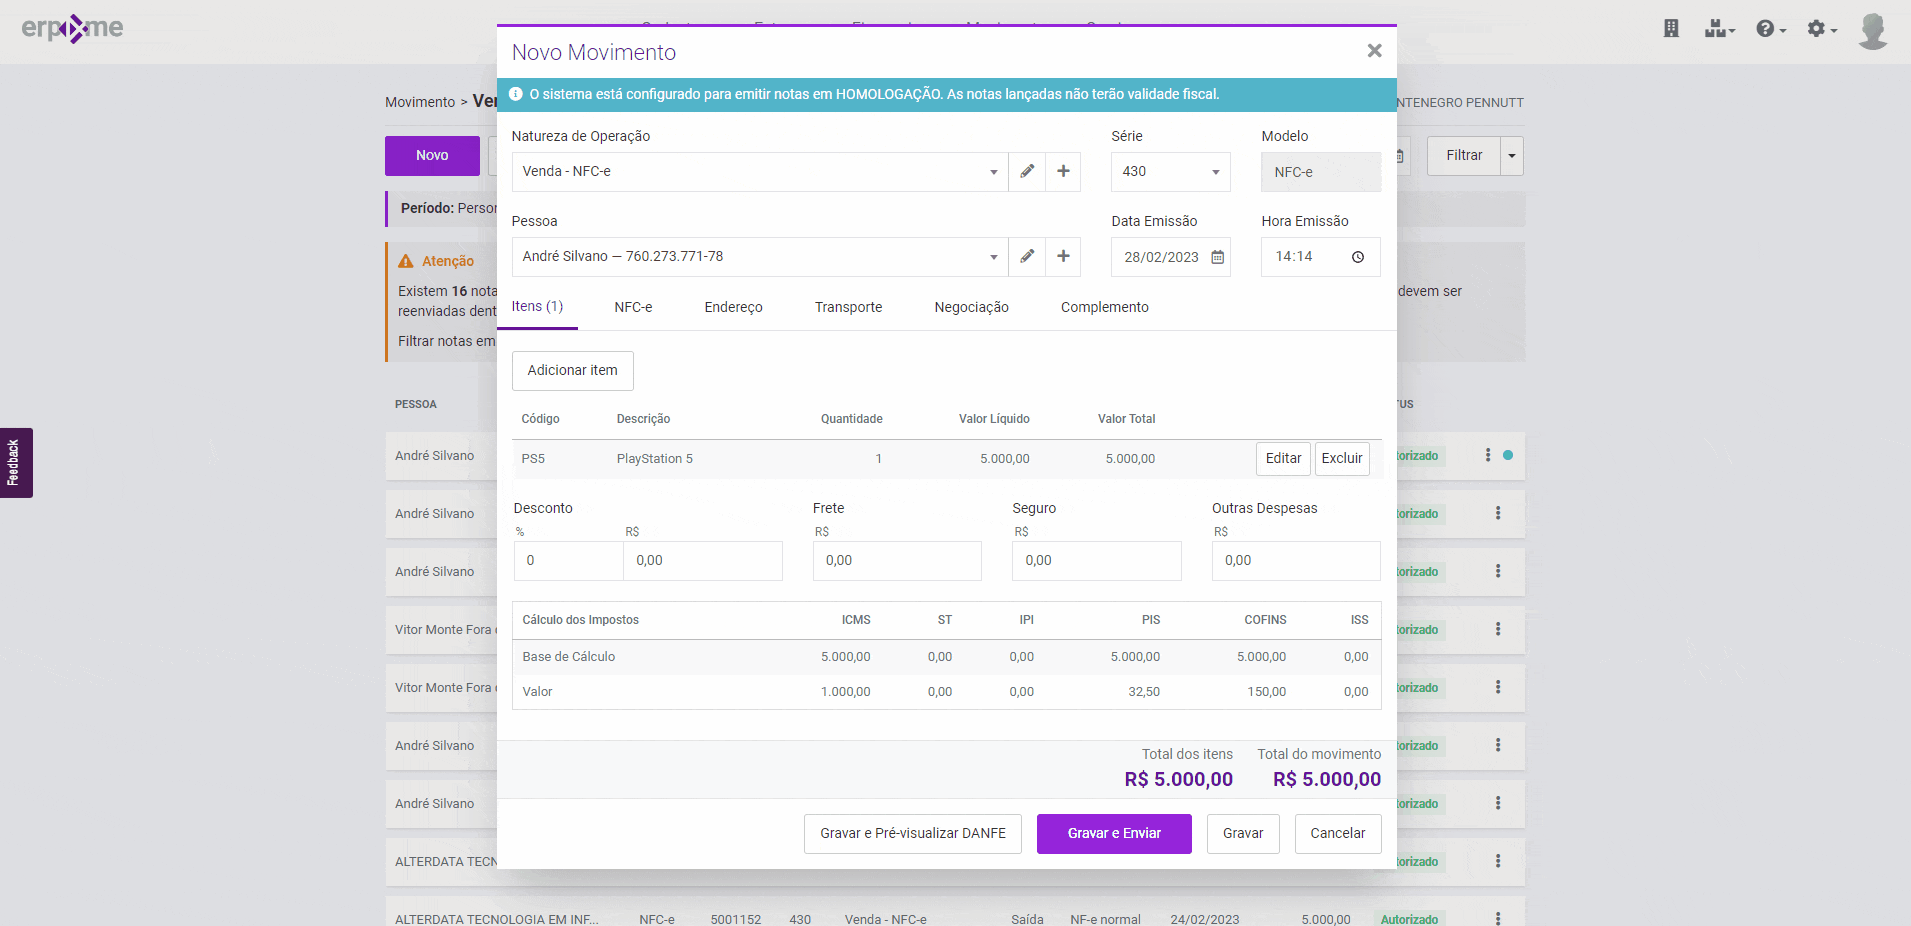Remove PlayStation 5 item with Excluir
The image size is (1911, 926).
[1341, 458]
